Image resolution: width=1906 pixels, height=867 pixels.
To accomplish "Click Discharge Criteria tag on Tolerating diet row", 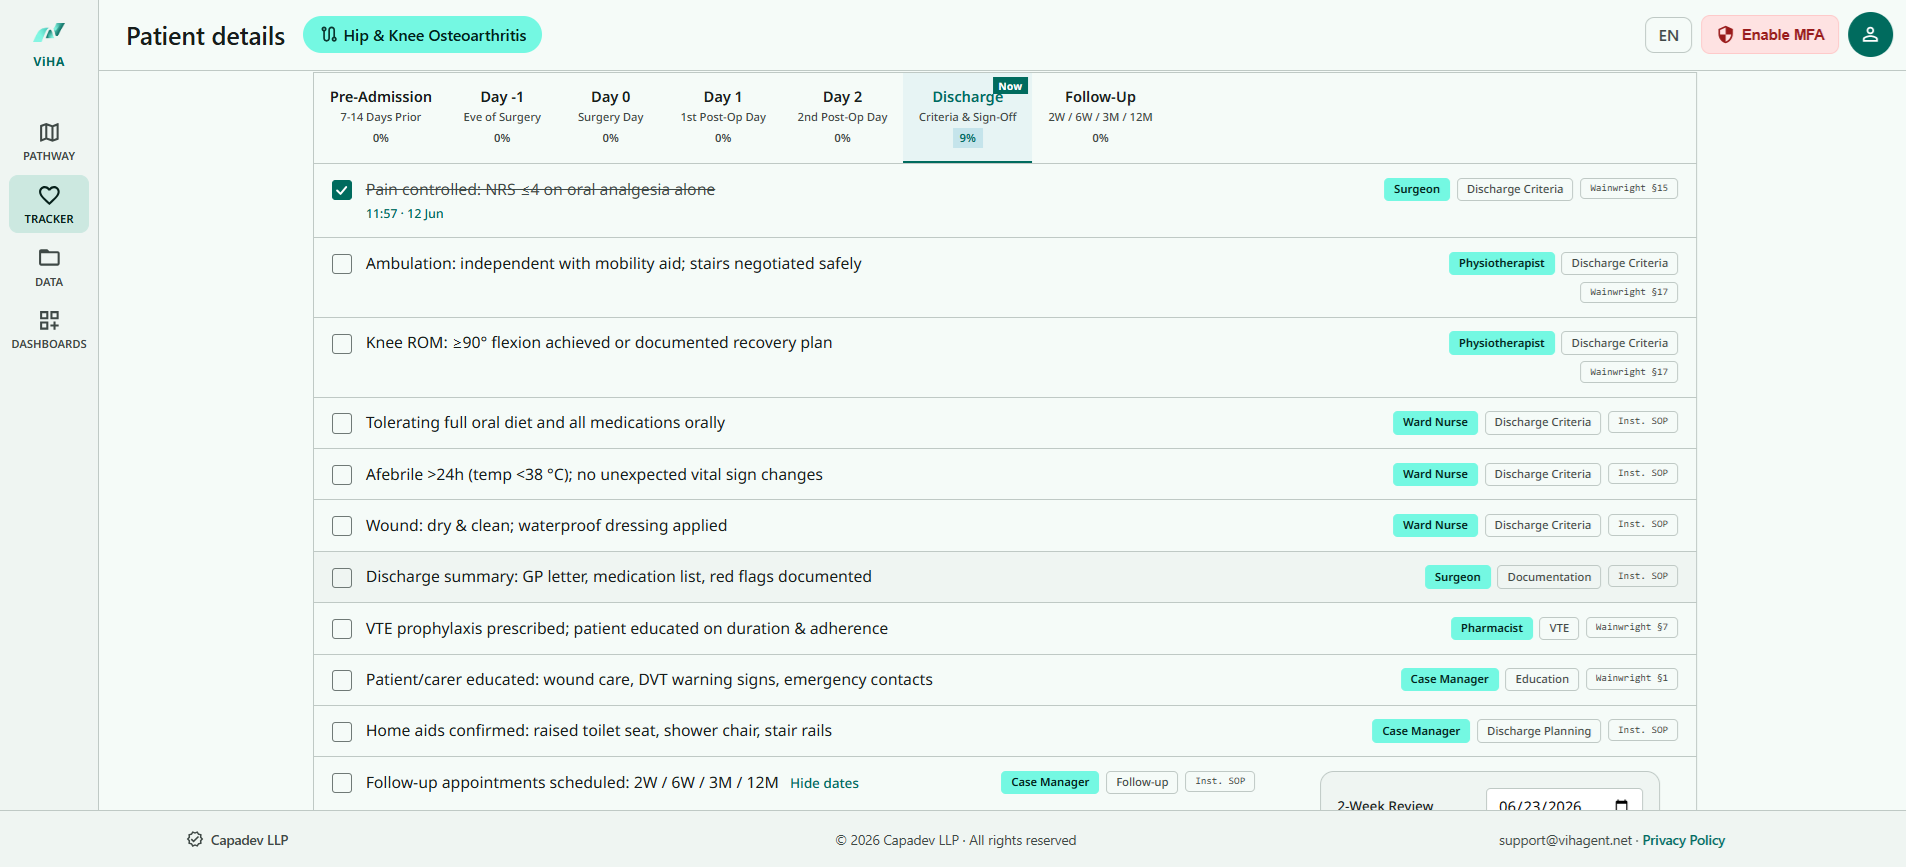I will click(1542, 422).
